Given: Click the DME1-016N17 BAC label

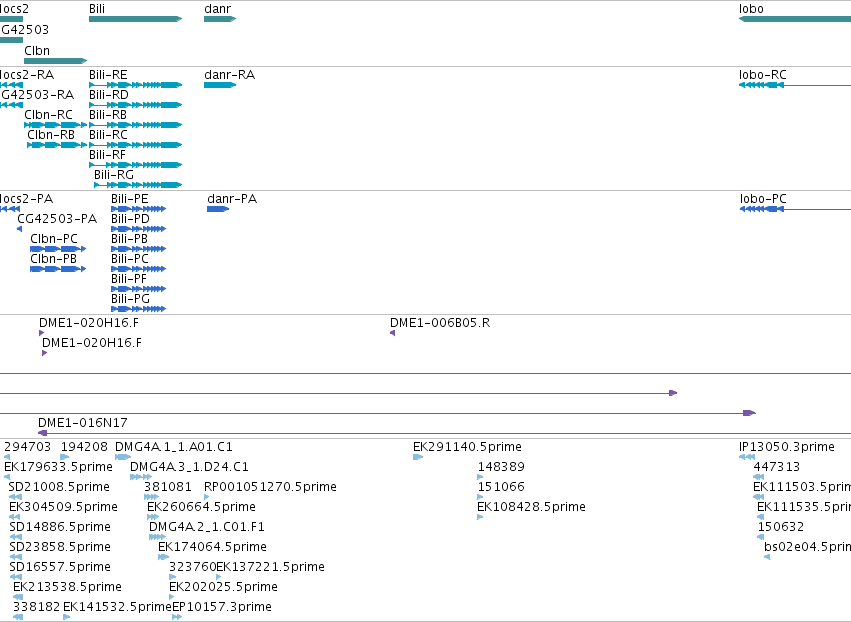Looking at the screenshot, I should [x=82, y=423].
